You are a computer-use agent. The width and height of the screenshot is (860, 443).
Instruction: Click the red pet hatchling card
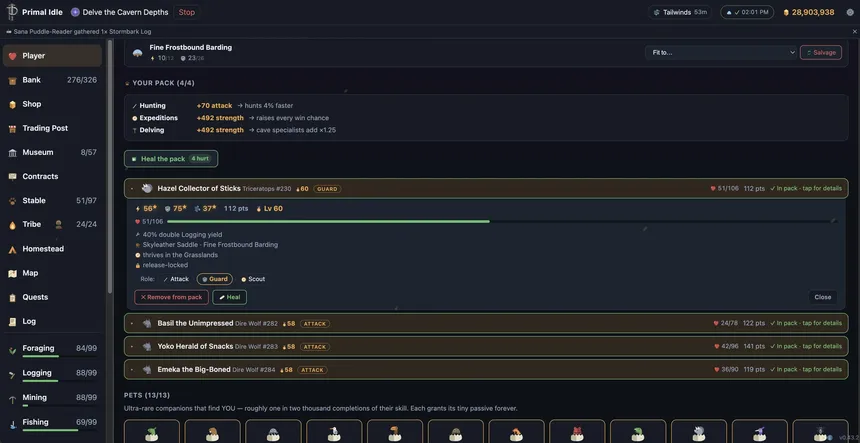577,431
